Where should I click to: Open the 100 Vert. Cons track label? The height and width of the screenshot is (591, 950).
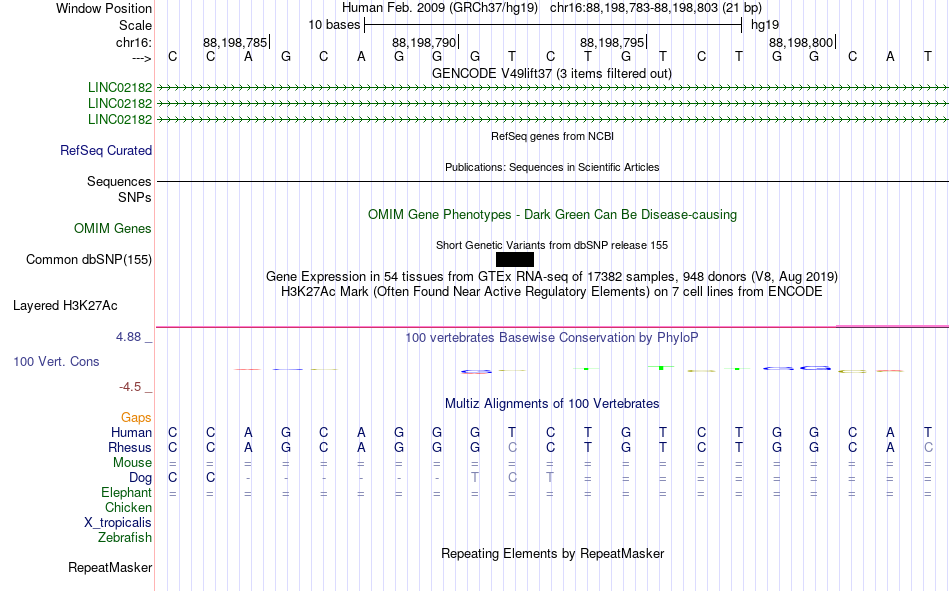pyautogui.click(x=56, y=361)
